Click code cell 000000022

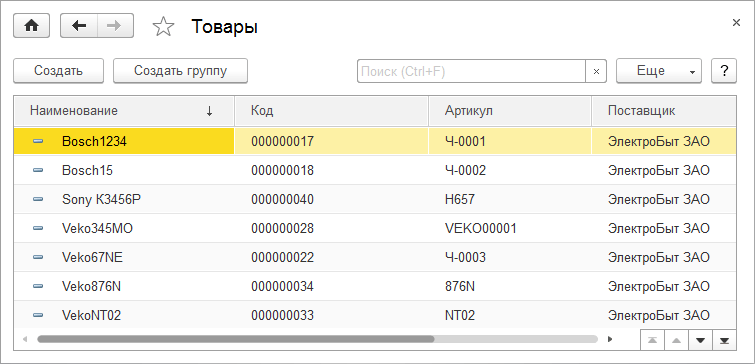point(331,258)
